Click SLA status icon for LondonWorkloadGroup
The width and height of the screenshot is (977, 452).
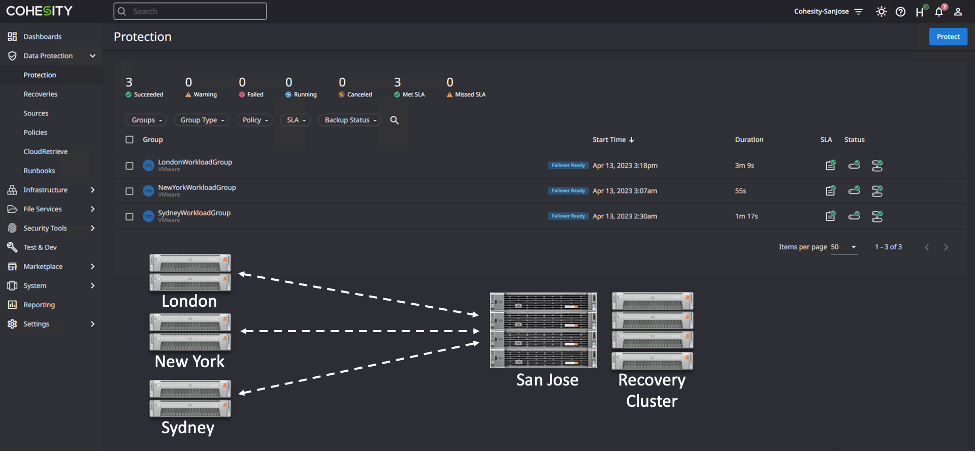(830, 166)
